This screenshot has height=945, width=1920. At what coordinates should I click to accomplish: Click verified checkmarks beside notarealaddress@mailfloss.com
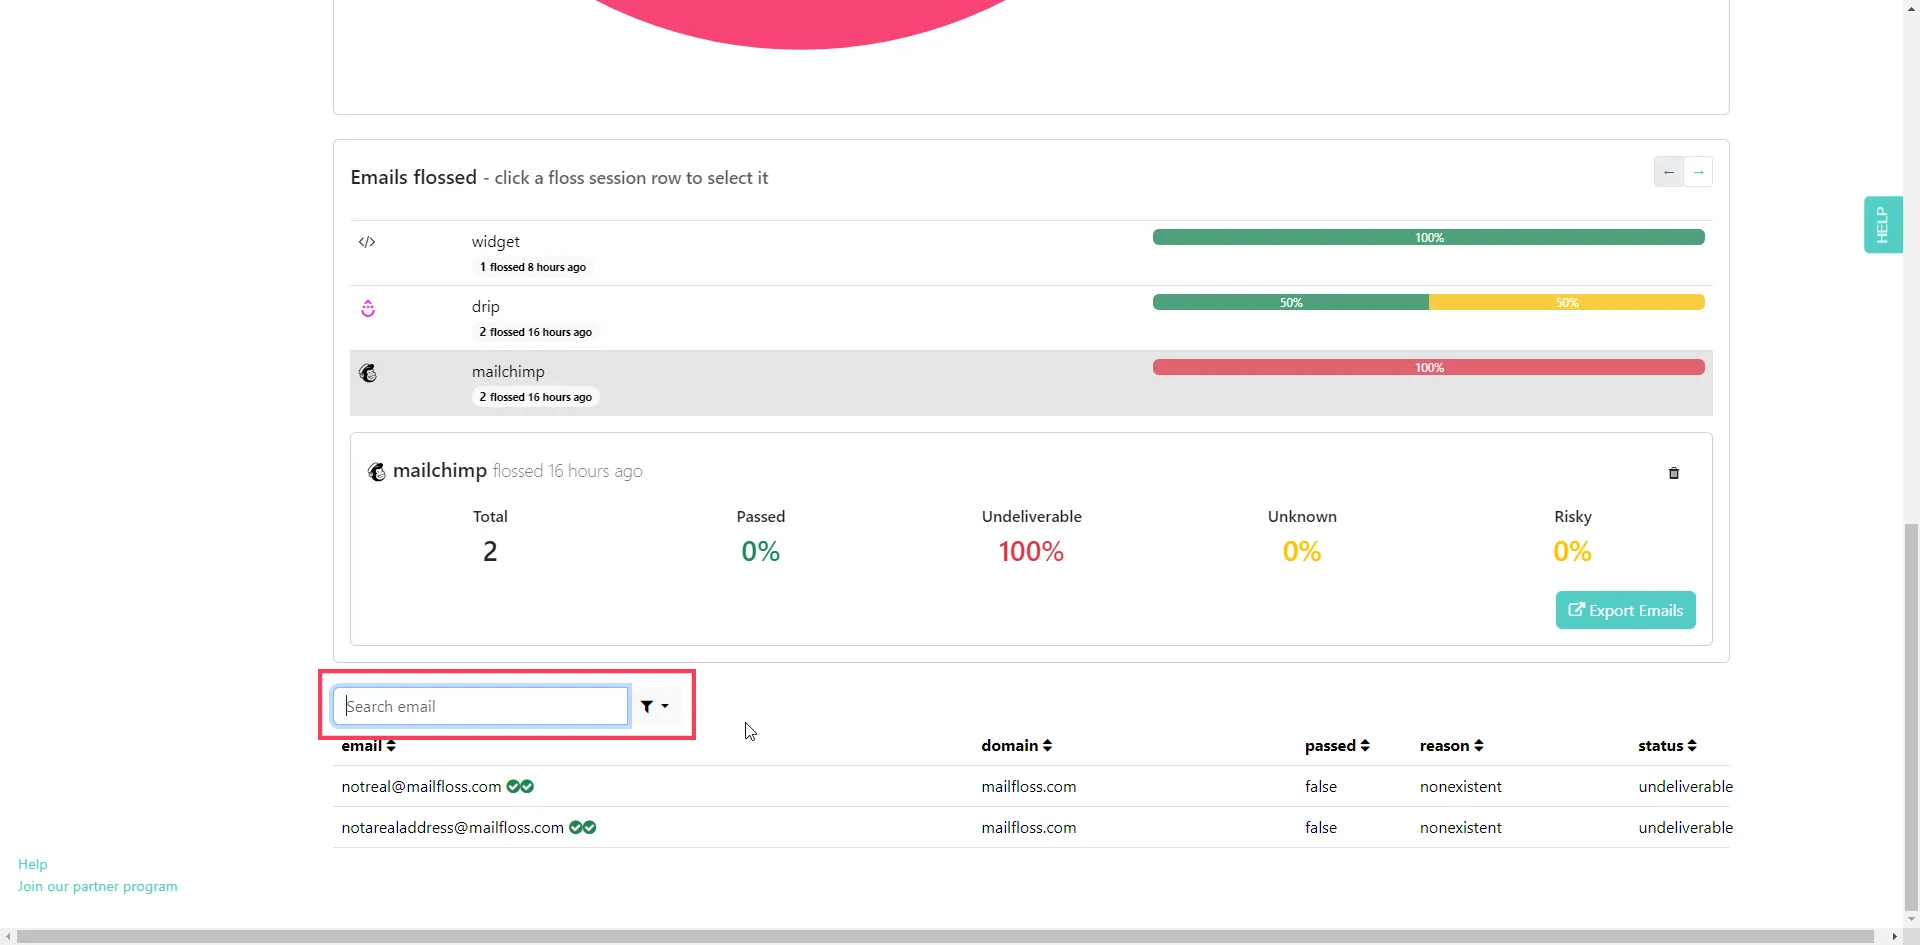click(583, 828)
